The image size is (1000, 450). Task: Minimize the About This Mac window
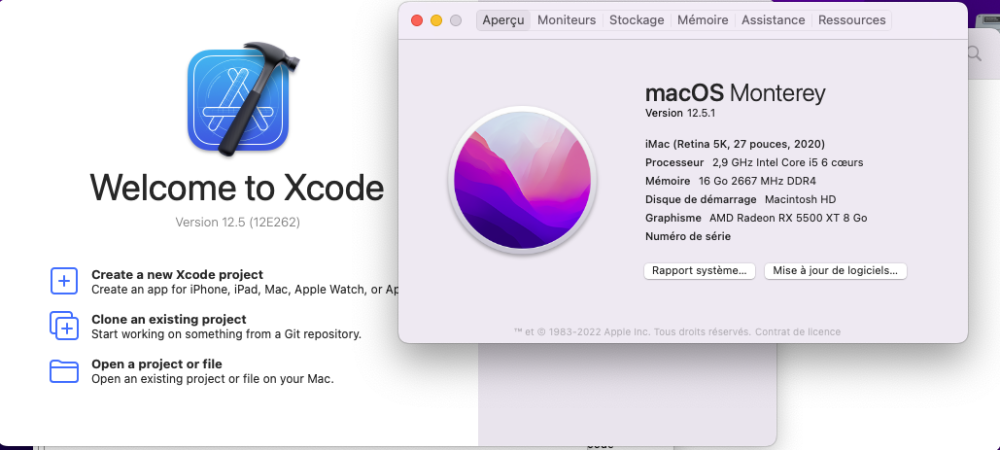tap(436, 20)
